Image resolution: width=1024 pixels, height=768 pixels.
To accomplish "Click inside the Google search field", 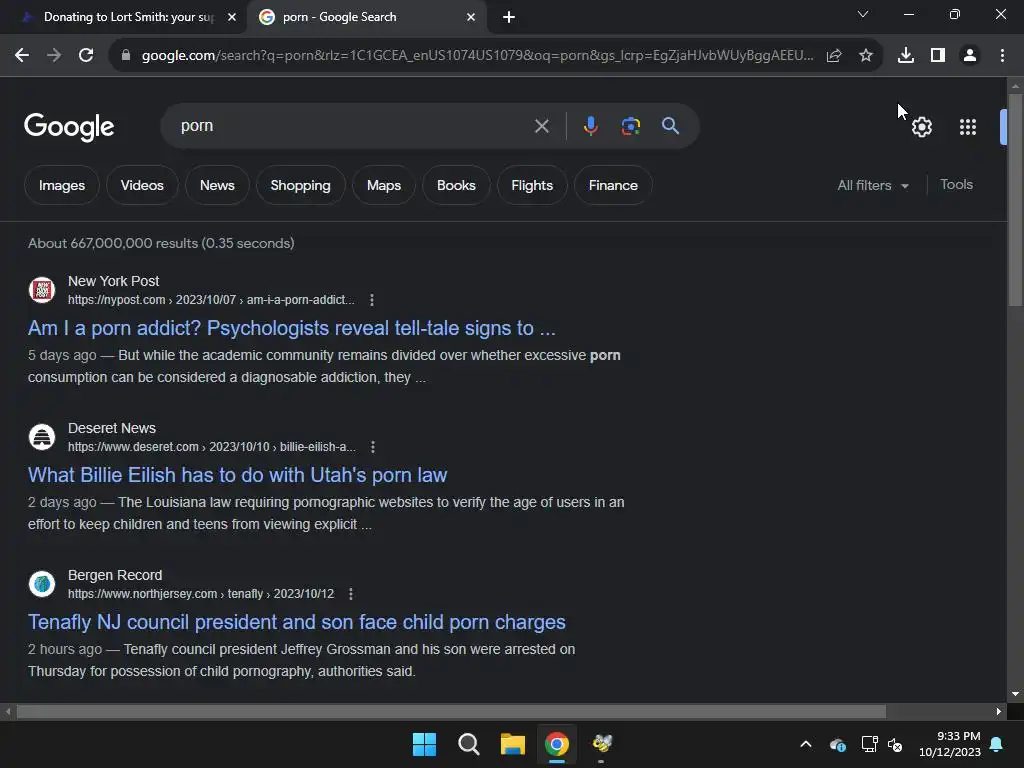I will pyautogui.click(x=353, y=126).
